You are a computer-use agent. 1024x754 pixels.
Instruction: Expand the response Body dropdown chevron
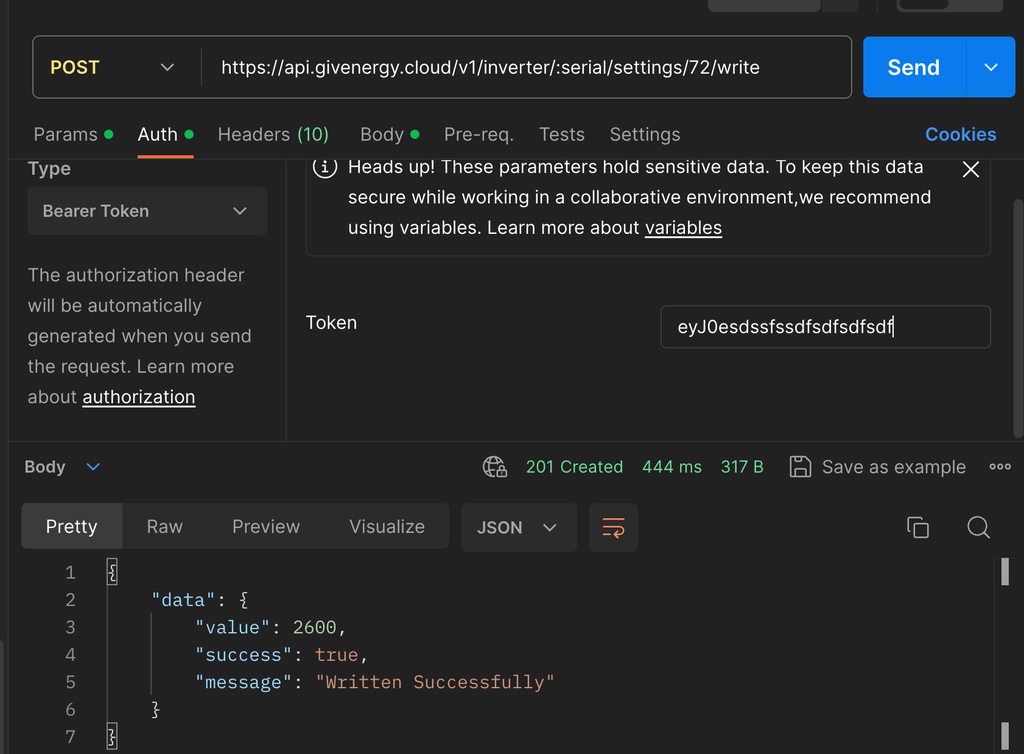coord(93,467)
